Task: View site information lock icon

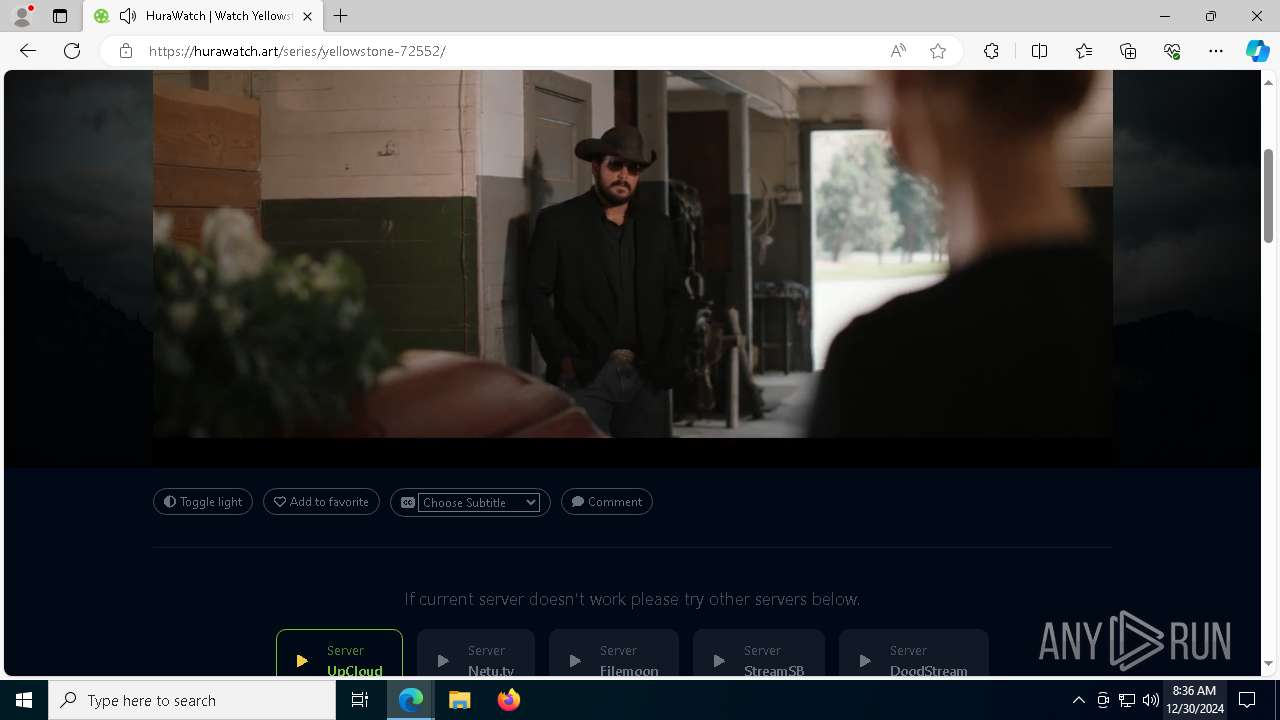Action: tap(126, 51)
